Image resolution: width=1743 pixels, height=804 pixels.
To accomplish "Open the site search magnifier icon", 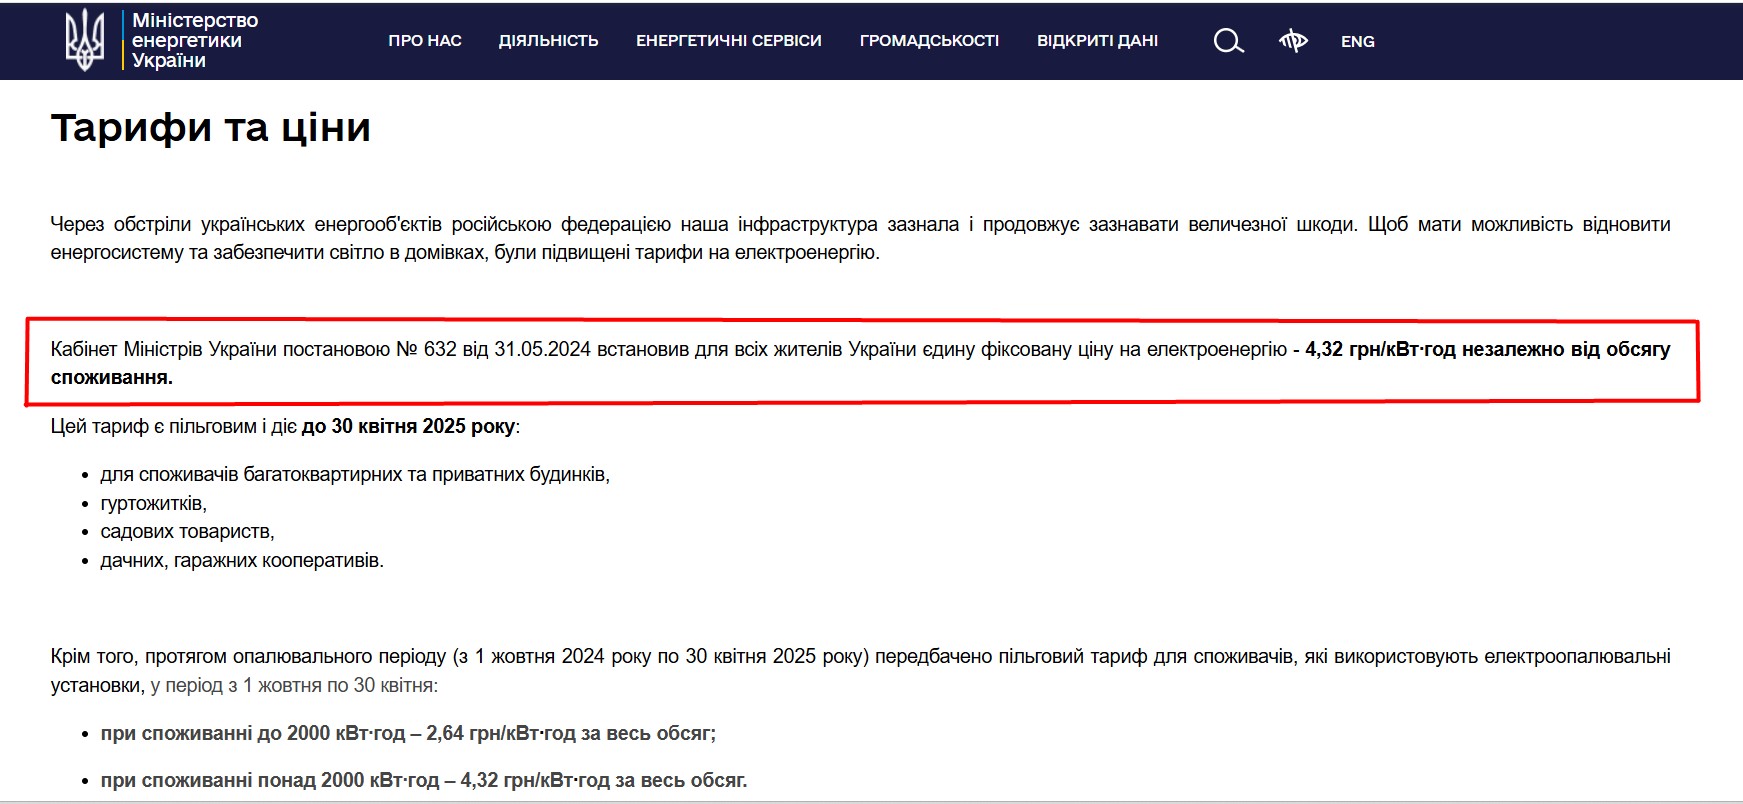I will (x=1228, y=41).
